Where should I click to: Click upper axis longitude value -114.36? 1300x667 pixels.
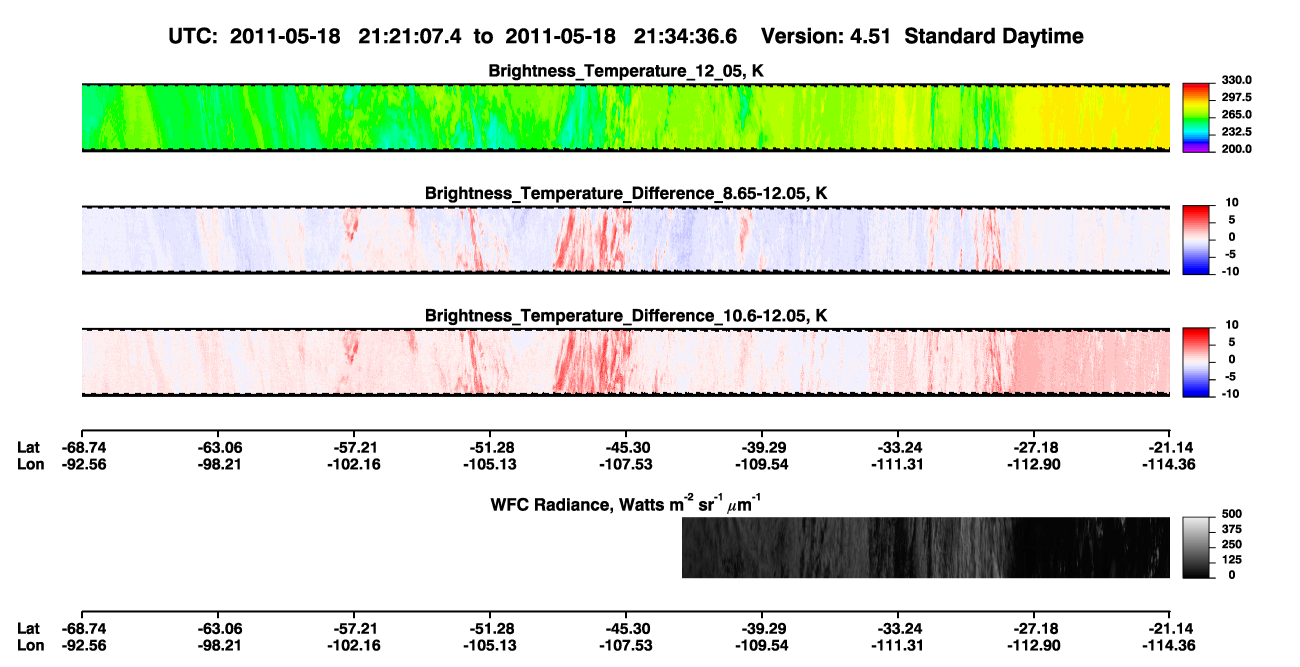point(1169,464)
